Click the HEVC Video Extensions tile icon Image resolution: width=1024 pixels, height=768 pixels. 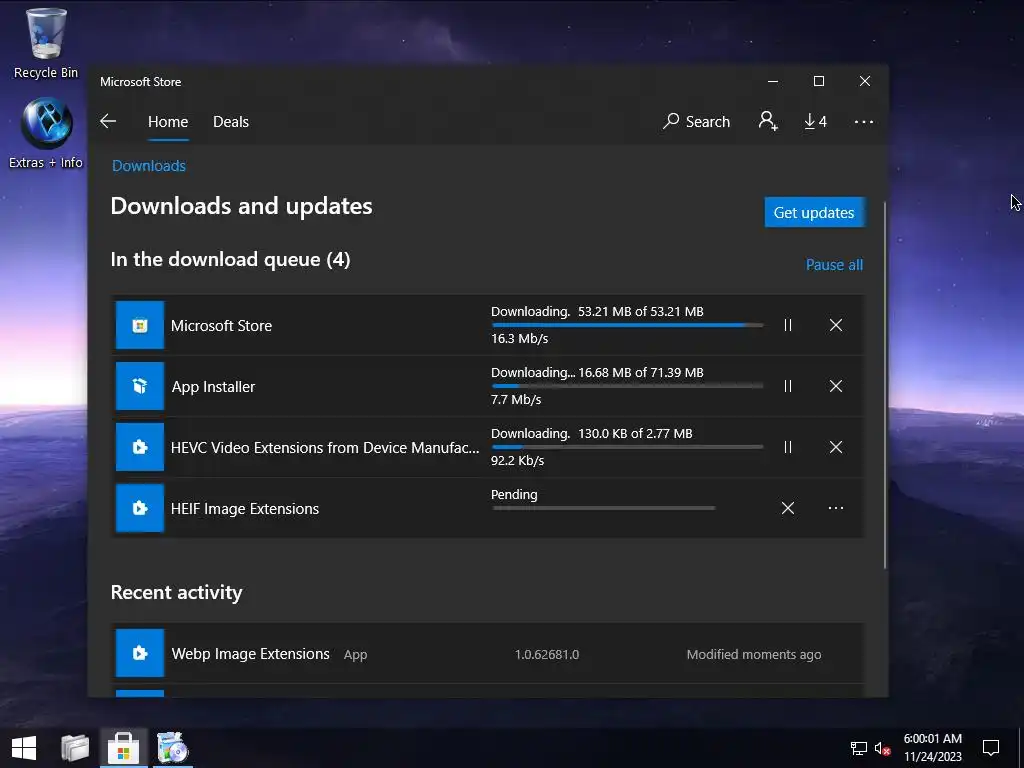point(140,447)
